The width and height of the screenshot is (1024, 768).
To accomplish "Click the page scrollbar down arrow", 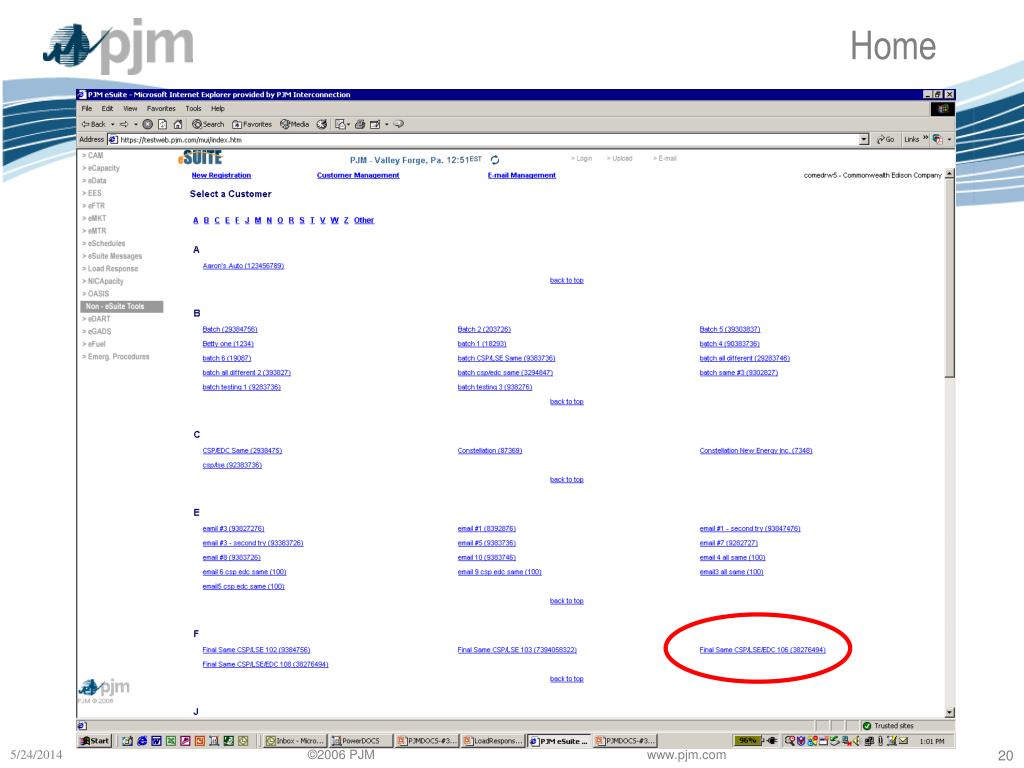I will click(x=950, y=713).
